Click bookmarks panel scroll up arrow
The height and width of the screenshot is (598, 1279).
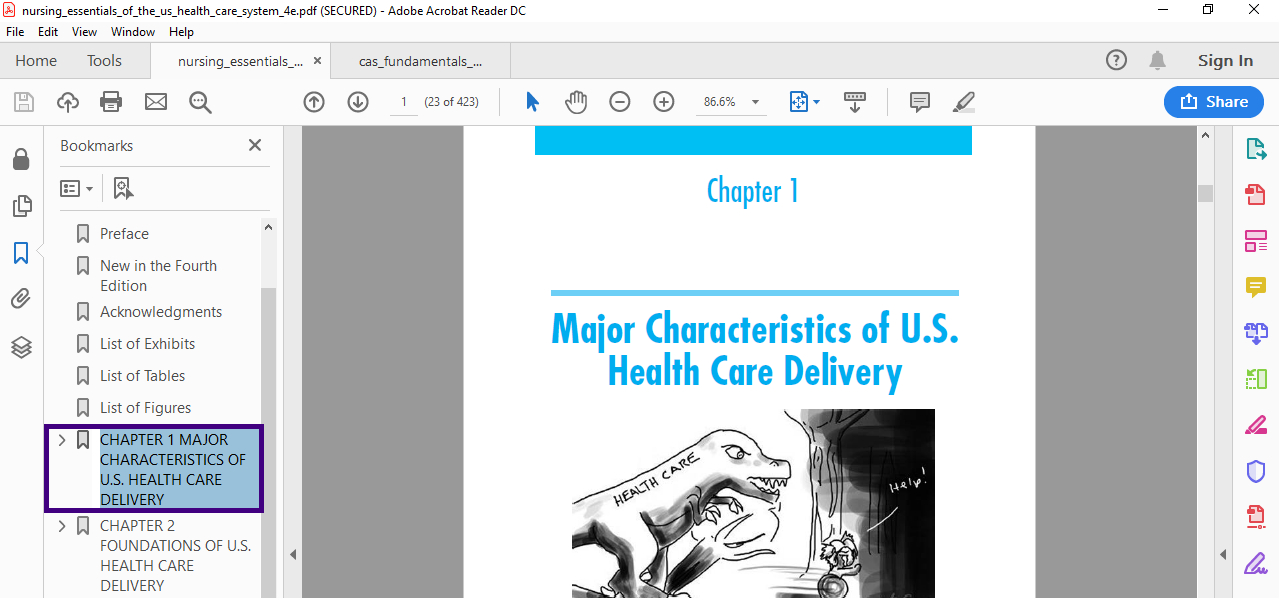(x=268, y=227)
